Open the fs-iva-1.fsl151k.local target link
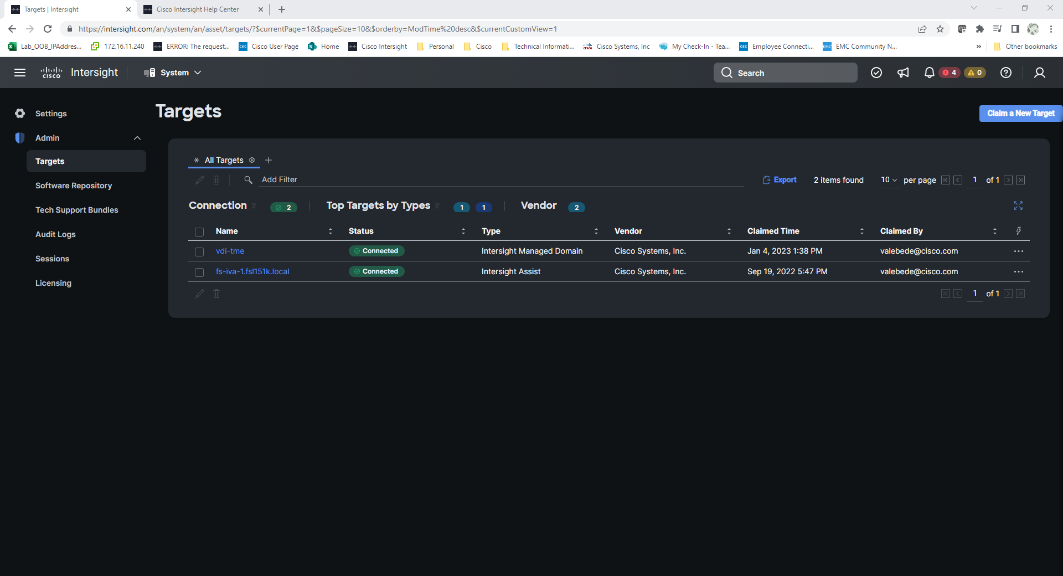This screenshot has width=1063, height=576. [x=252, y=271]
